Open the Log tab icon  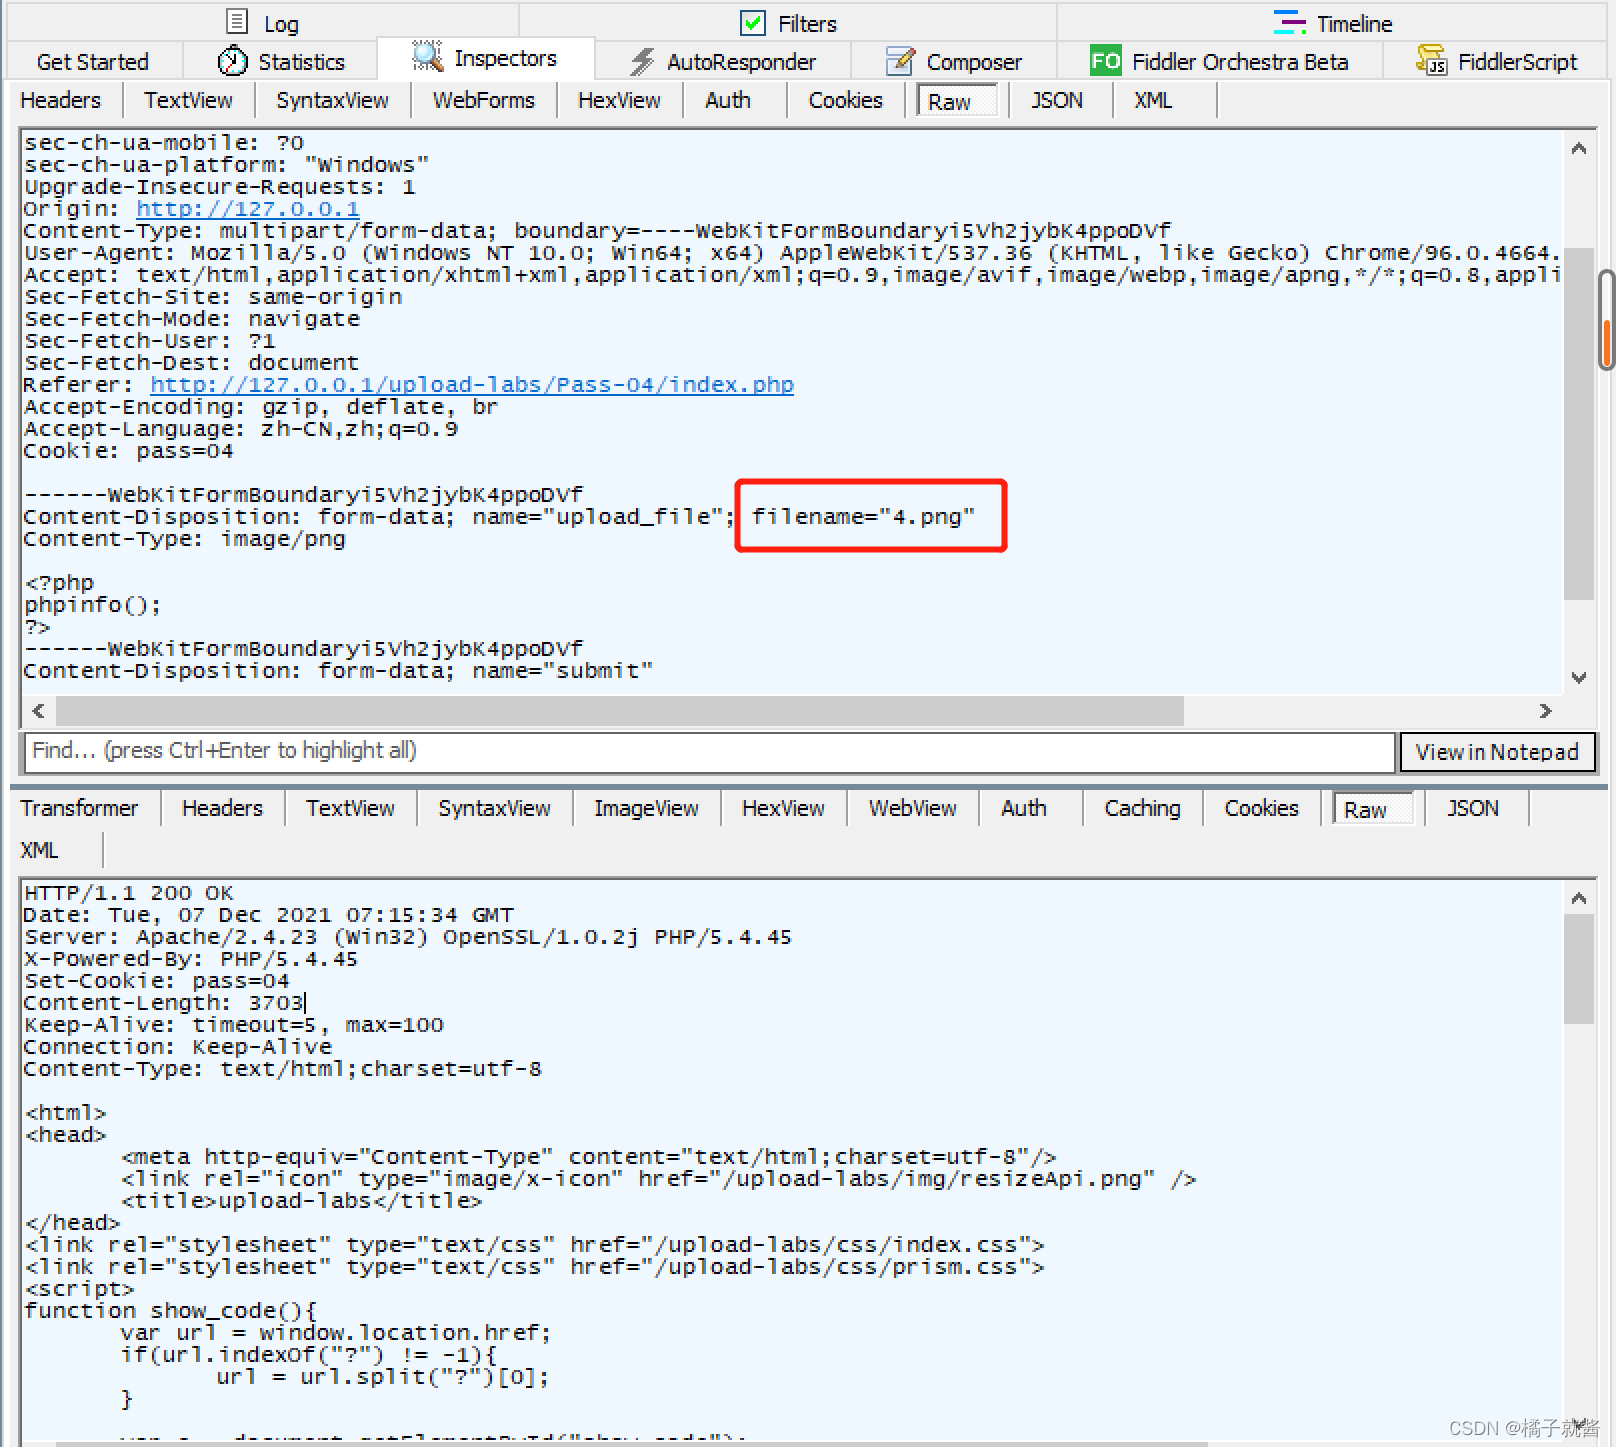point(237,21)
